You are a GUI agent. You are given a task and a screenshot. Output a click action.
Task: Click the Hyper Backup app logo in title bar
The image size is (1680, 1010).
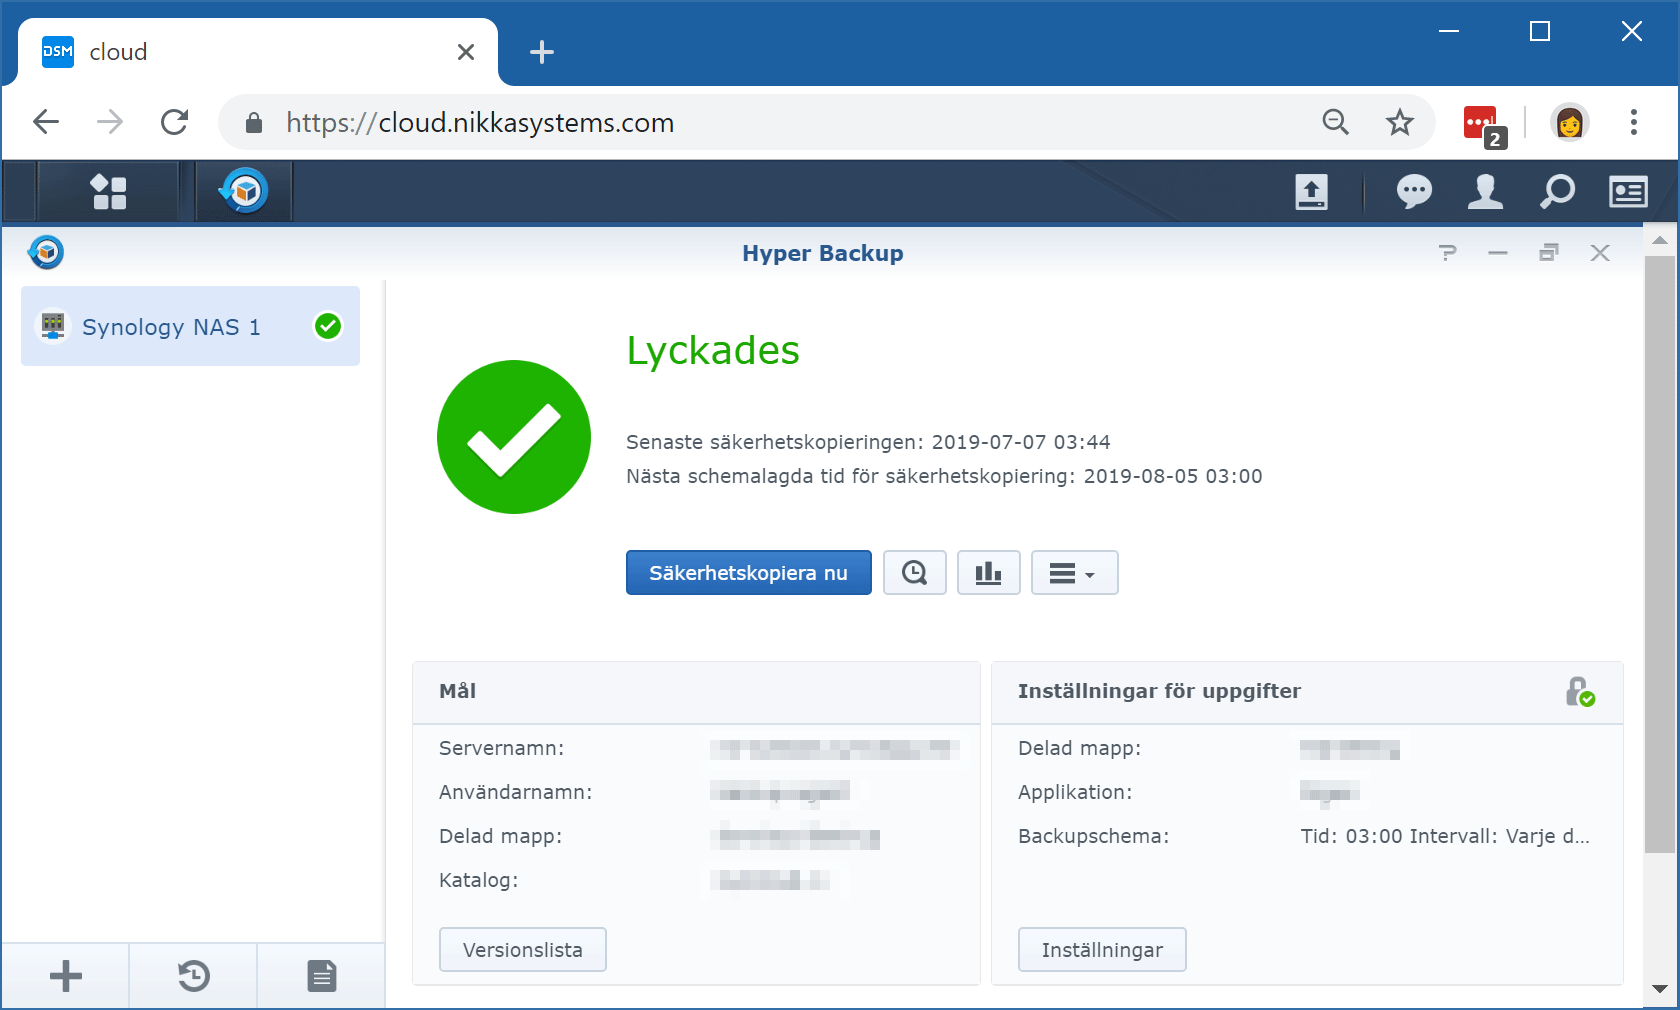(46, 252)
